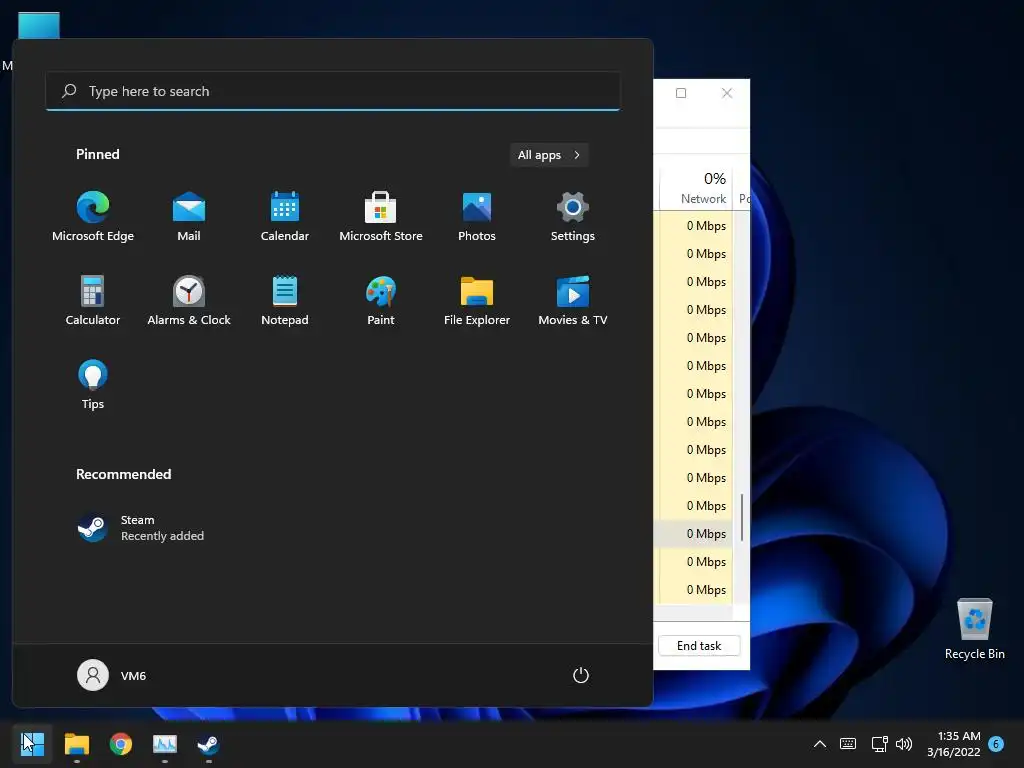Viewport: 1024px width, 768px height.
Task: Open the Tips app
Action: click(93, 385)
